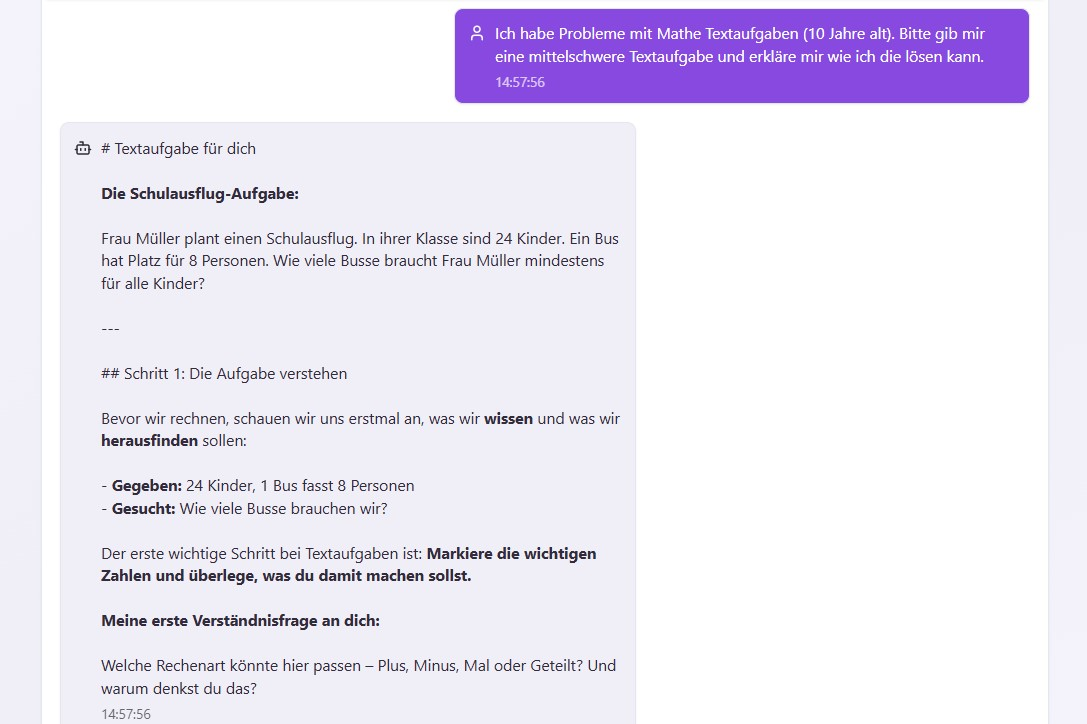Viewport: 1087px width, 724px height.
Task: Select 'Meine erste Verständnisfrage an dich:'
Action: click(245, 620)
